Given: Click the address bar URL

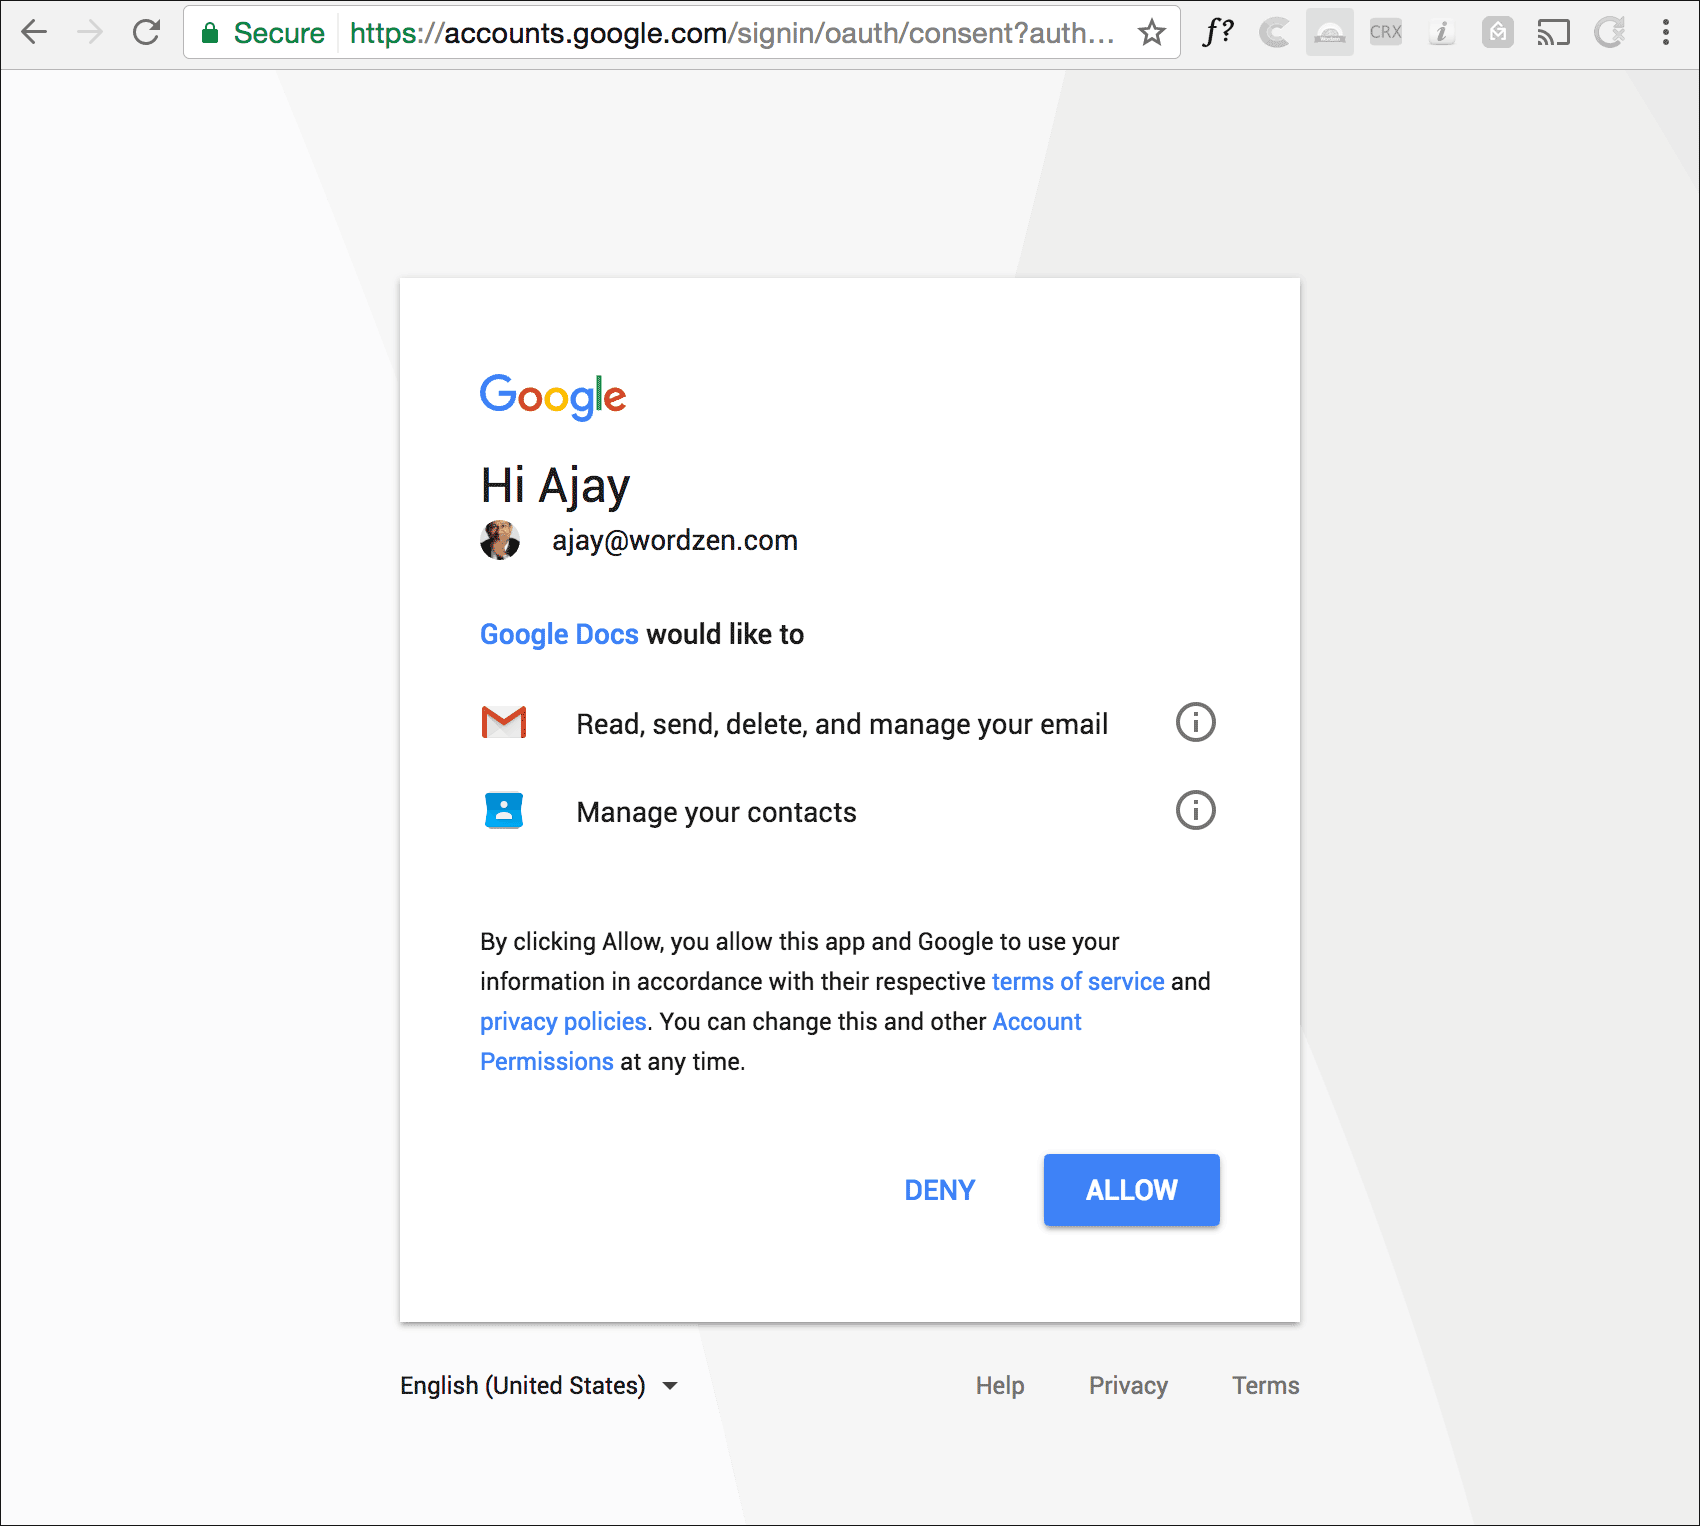Looking at the screenshot, I should pos(730,33).
